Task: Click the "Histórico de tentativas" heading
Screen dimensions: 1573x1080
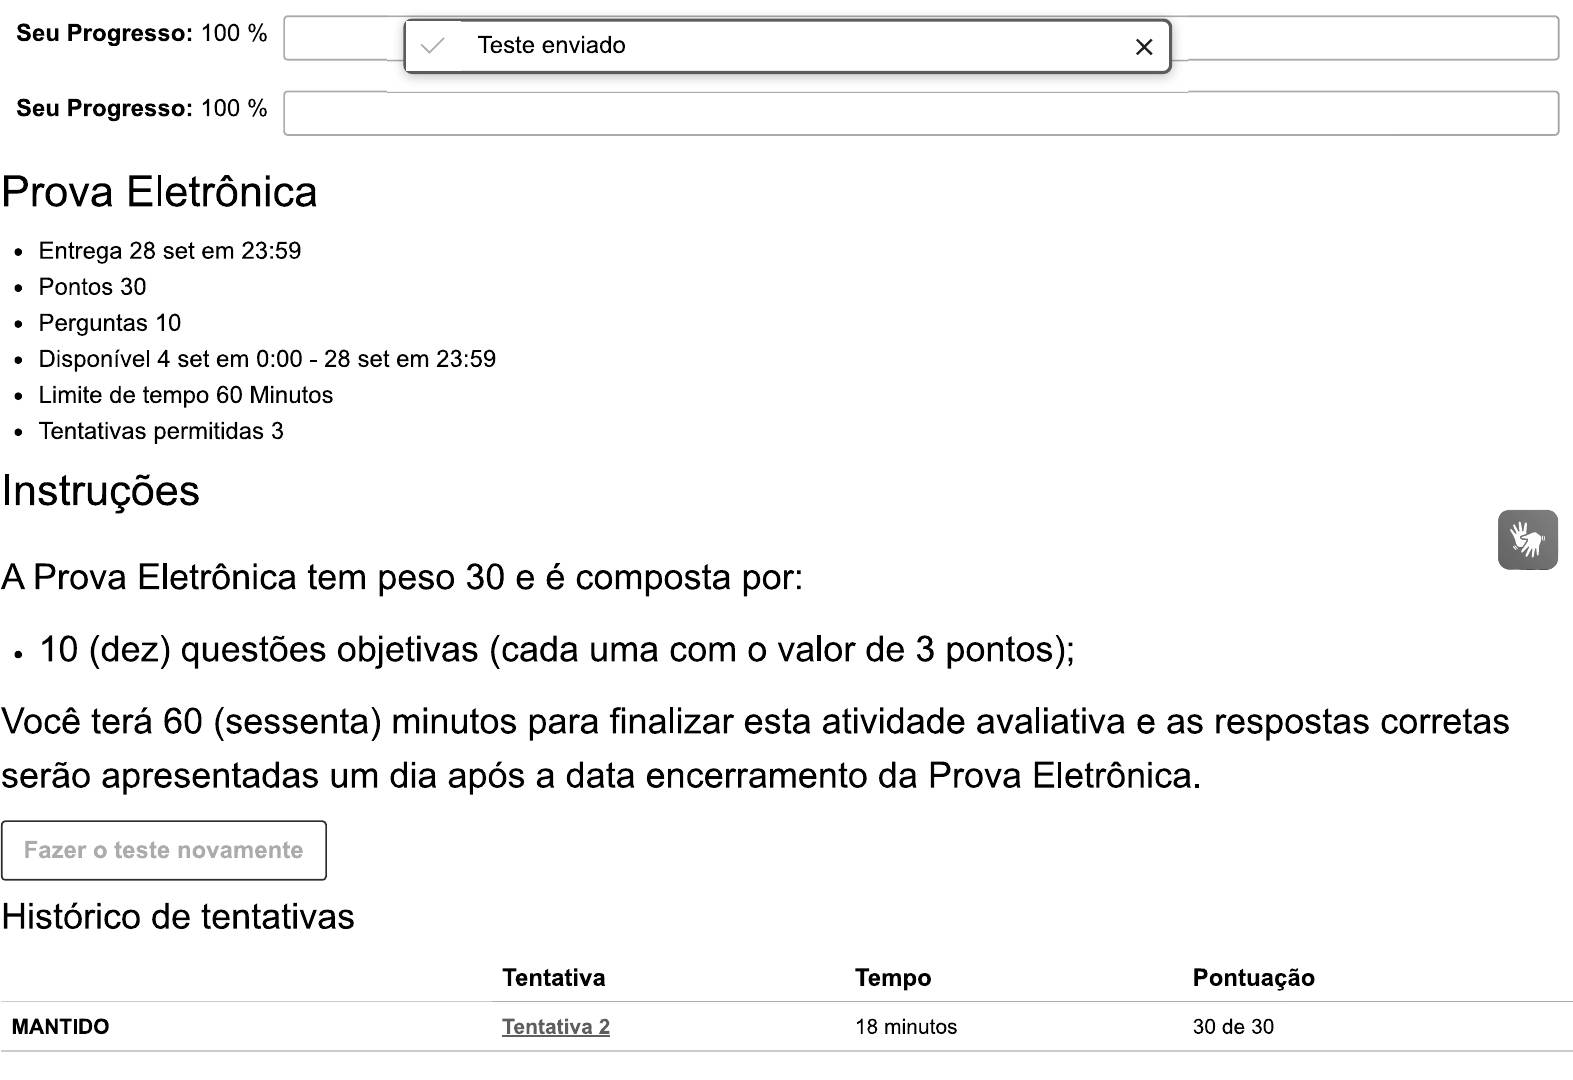Action: (x=178, y=917)
